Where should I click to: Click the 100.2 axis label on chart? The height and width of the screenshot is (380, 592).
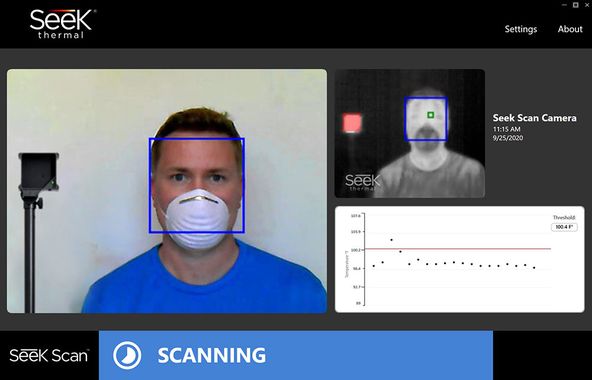[356, 250]
